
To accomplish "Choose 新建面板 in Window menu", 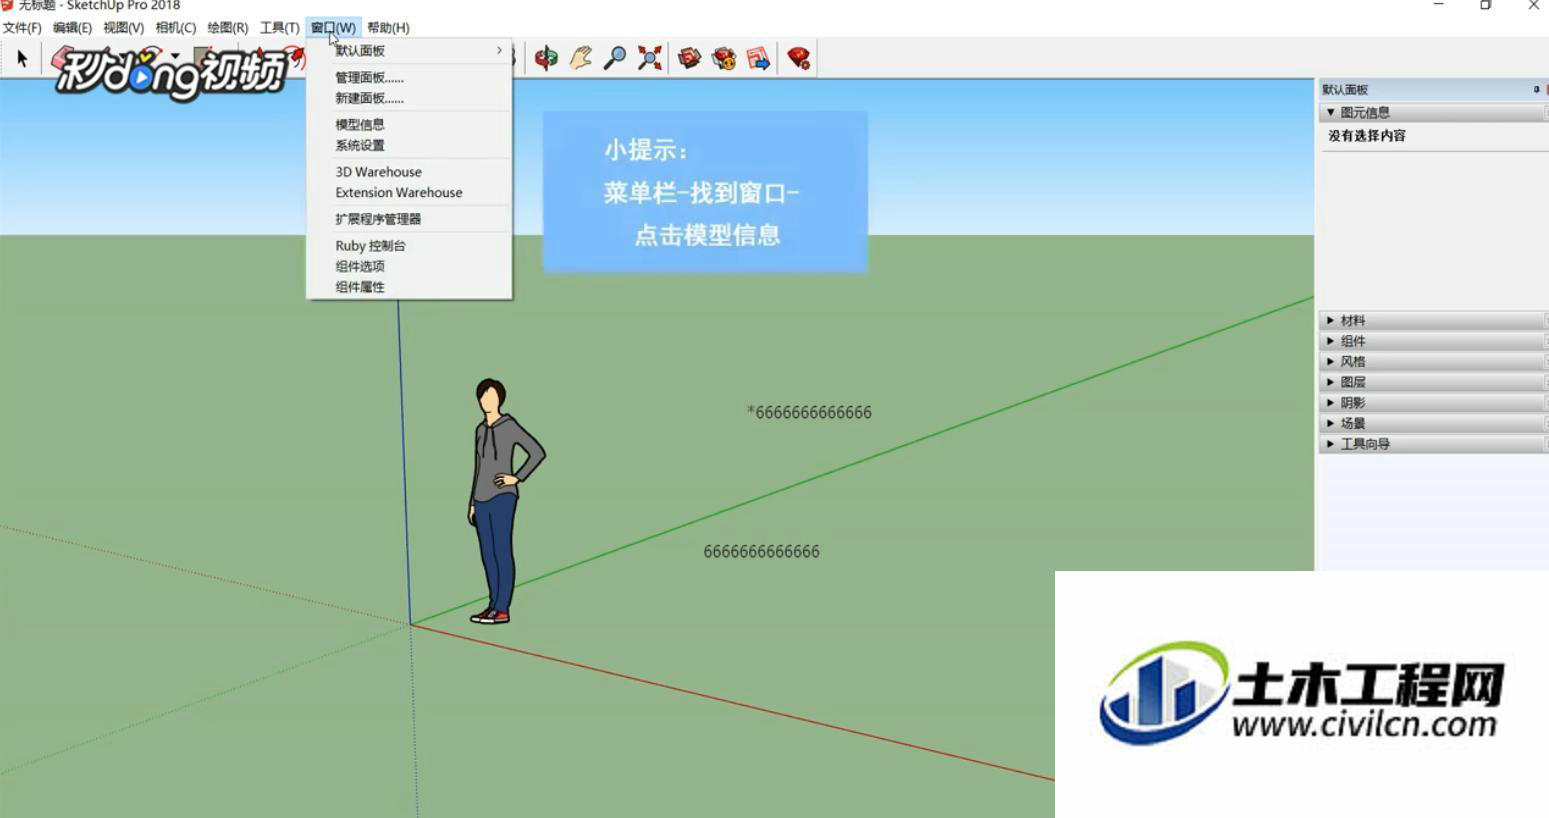I will (409, 98).
